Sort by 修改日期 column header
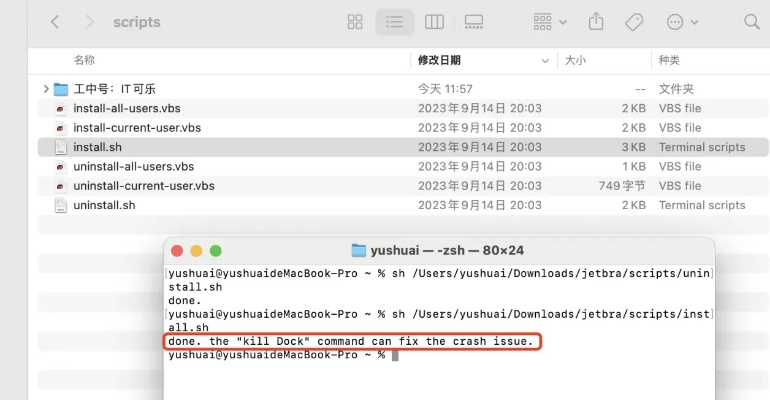 439,60
